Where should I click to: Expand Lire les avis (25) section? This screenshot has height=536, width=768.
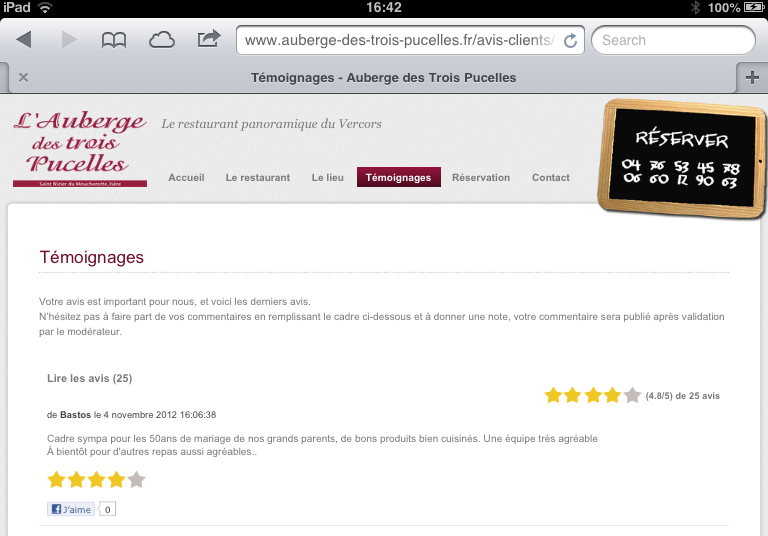coord(90,378)
